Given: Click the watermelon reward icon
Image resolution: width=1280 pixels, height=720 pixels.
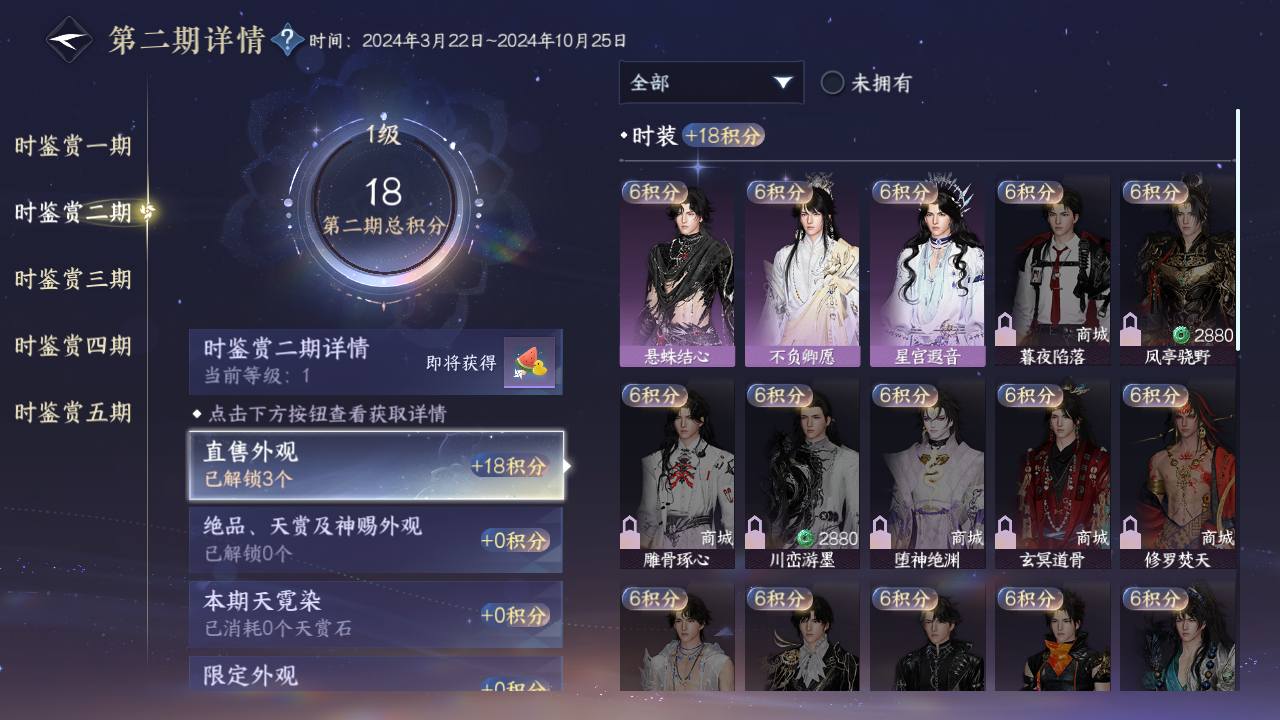Looking at the screenshot, I should (529, 364).
